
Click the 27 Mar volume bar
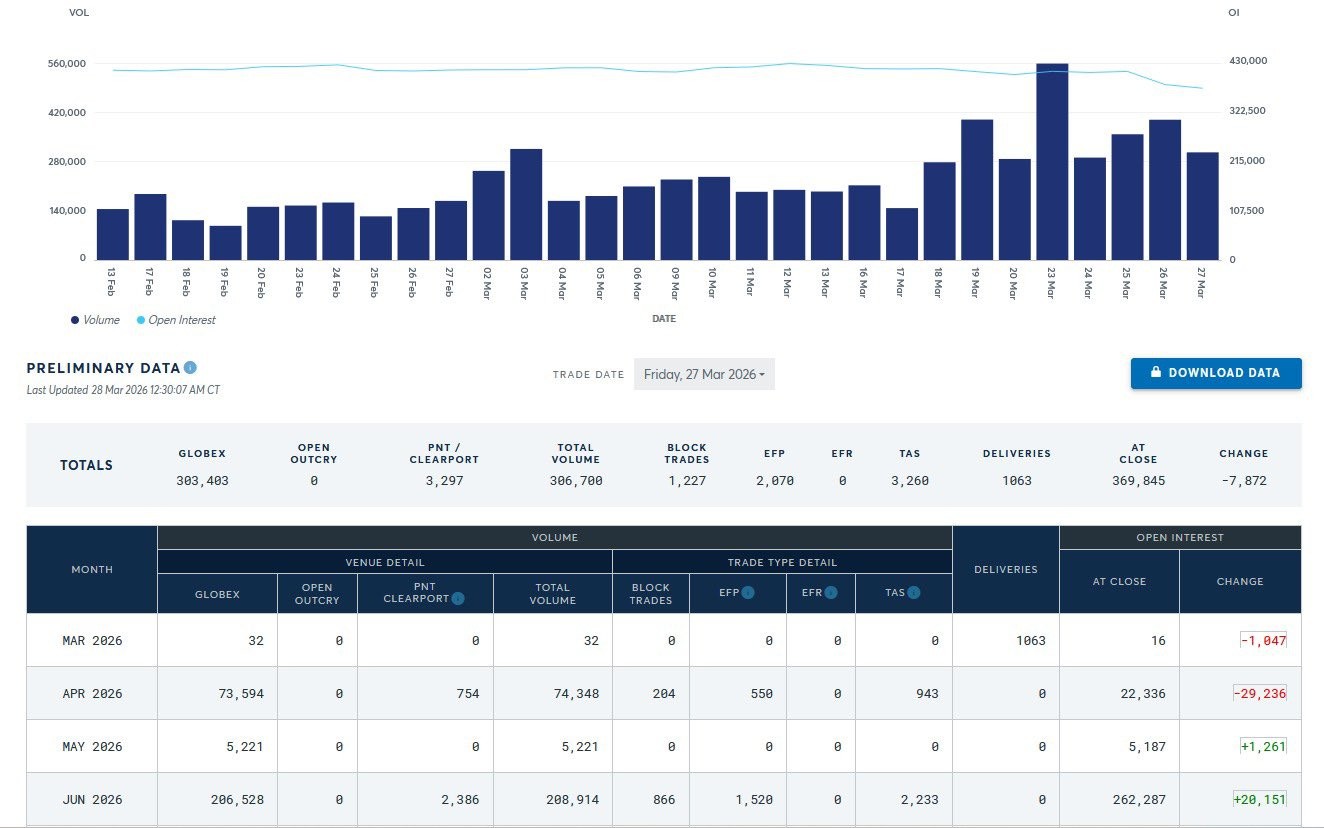tap(1202, 206)
